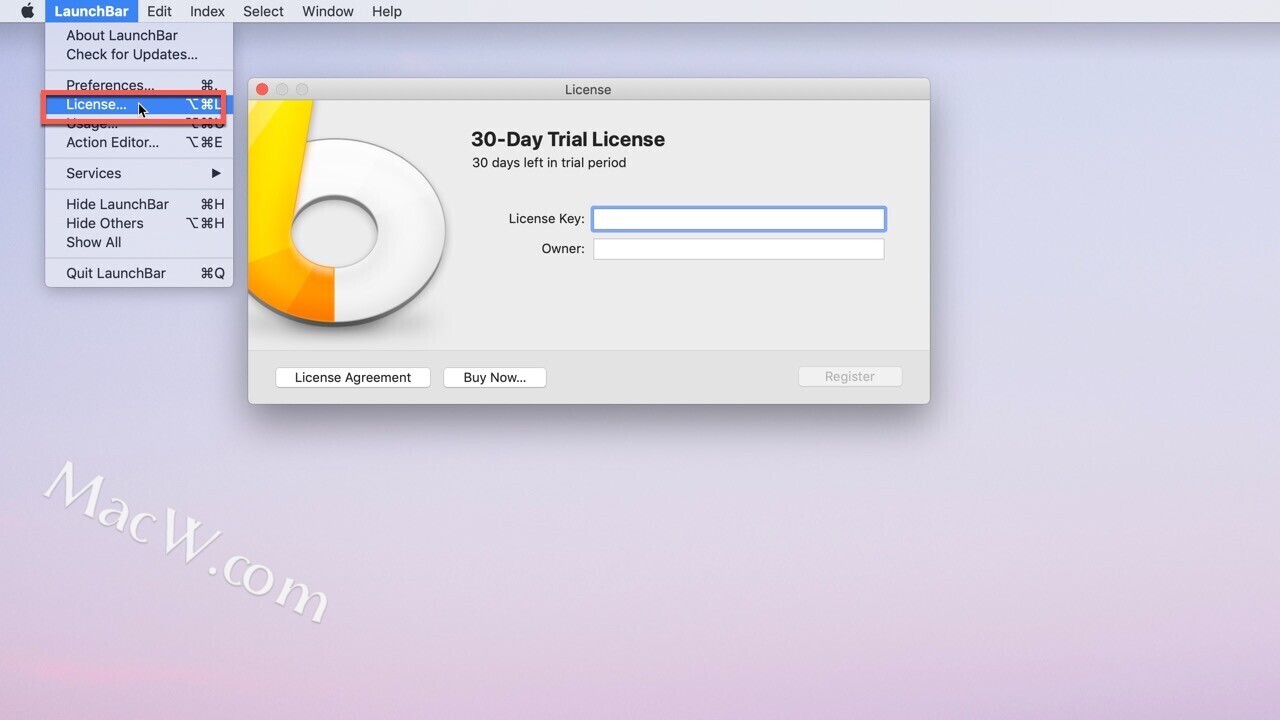This screenshot has width=1280, height=720.
Task: Select Check for Updates…
Action: [x=139, y=54]
